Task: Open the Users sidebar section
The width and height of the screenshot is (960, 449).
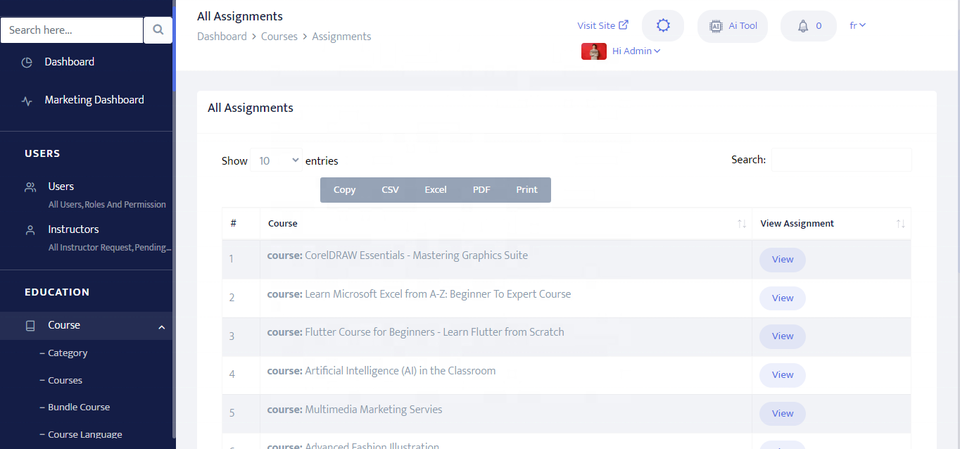Action: (x=61, y=186)
